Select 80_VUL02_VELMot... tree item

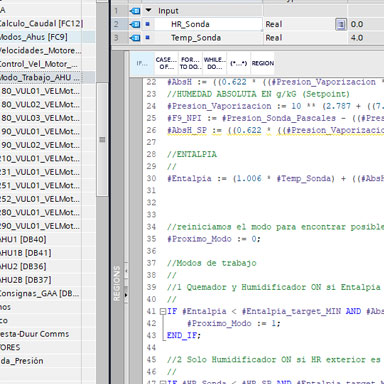tap(40, 105)
